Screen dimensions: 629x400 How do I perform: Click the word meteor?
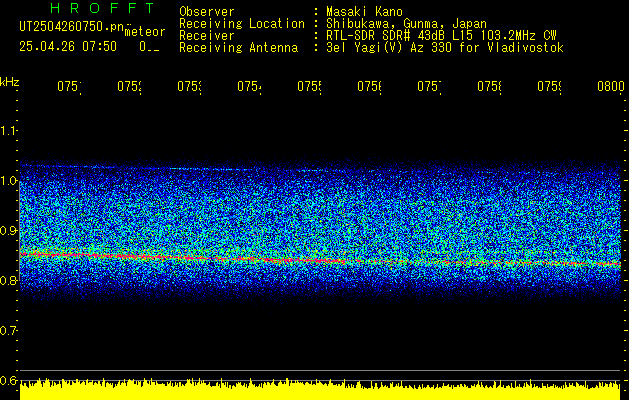click(x=145, y=32)
